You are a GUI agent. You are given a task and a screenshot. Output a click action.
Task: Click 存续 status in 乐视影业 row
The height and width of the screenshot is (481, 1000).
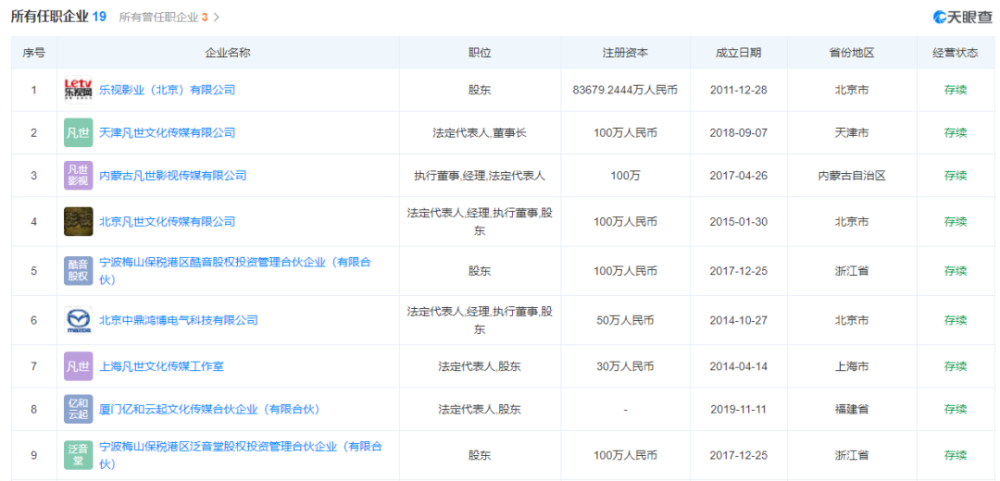pos(955,90)
